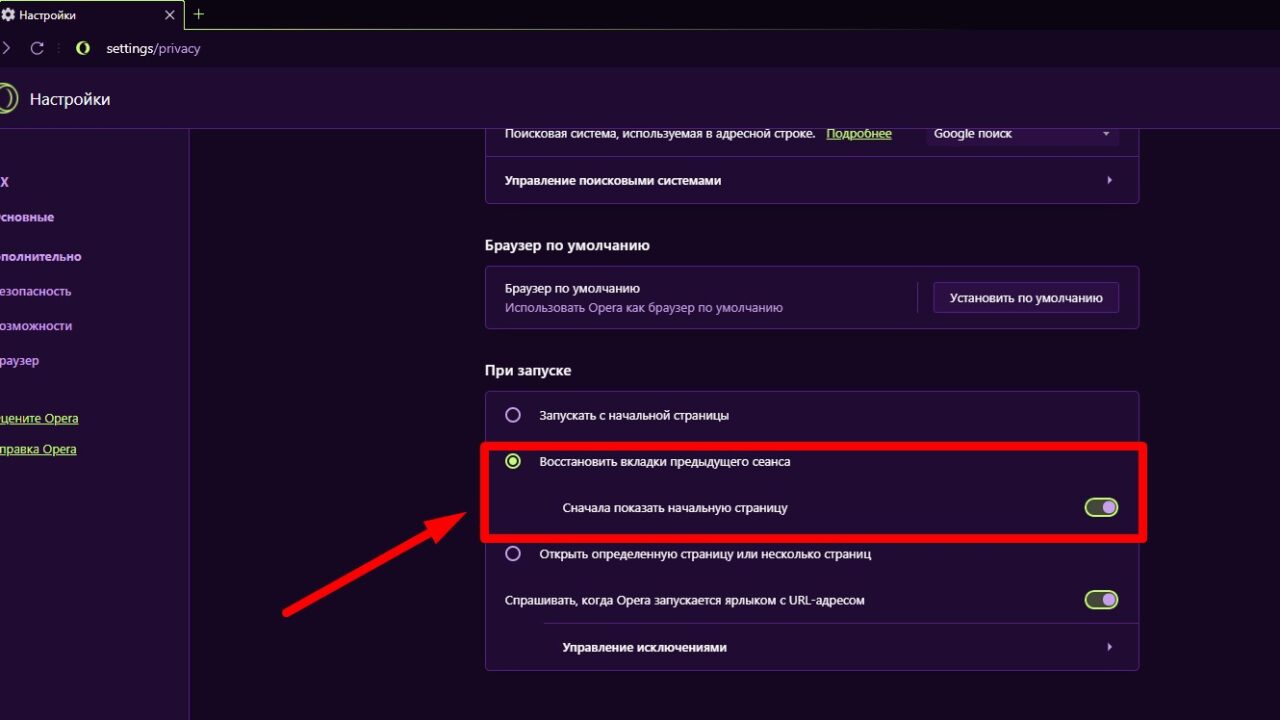Click При запуске section heading
The width and height of the screenshot is (1280, 720).
pyautogui.click(x=528, y=370)
